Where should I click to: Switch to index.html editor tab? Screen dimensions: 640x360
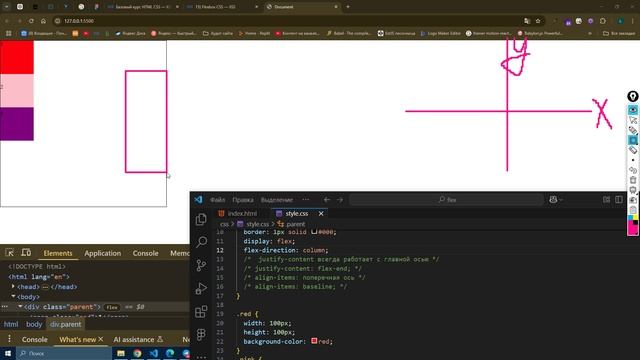pyautogui.click(x=238, y=213)
